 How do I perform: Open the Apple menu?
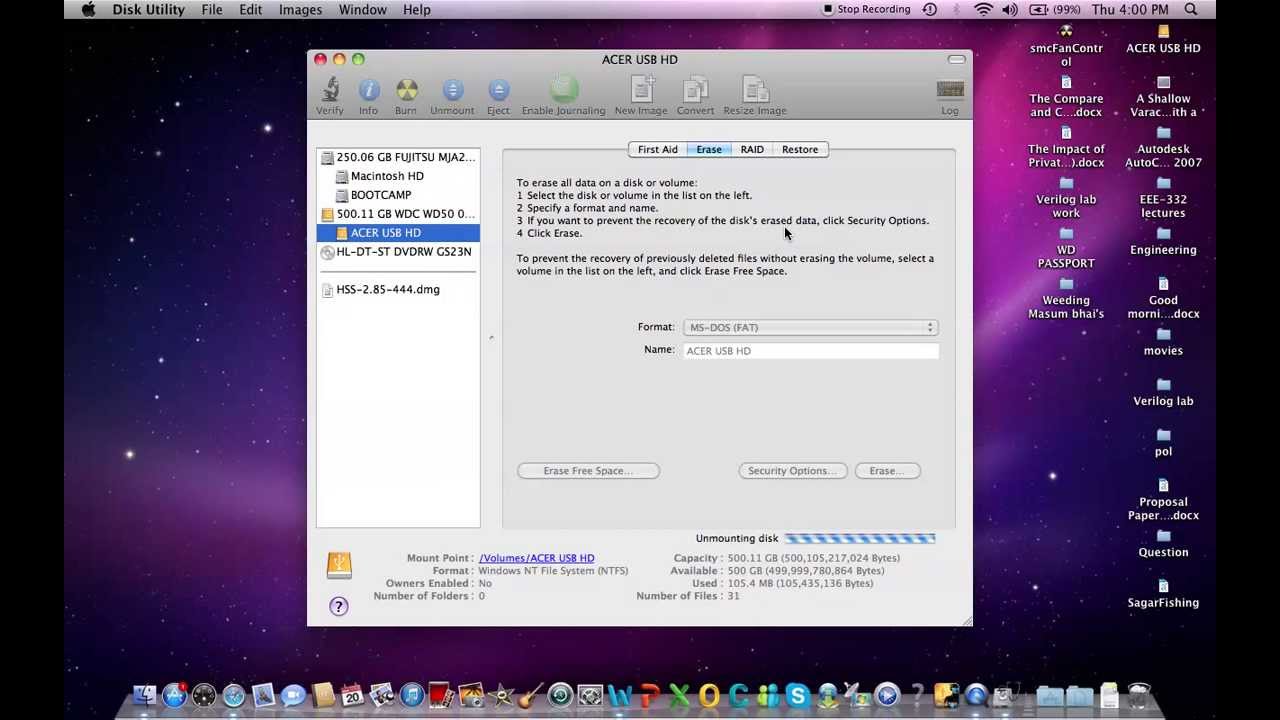(88, 9)
